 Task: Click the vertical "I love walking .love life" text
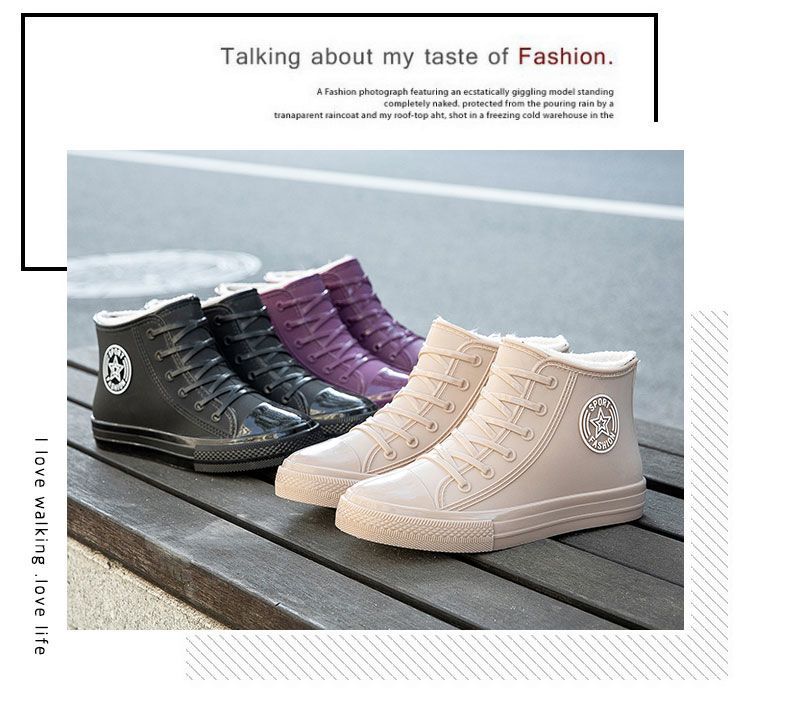tap(41, 546)
